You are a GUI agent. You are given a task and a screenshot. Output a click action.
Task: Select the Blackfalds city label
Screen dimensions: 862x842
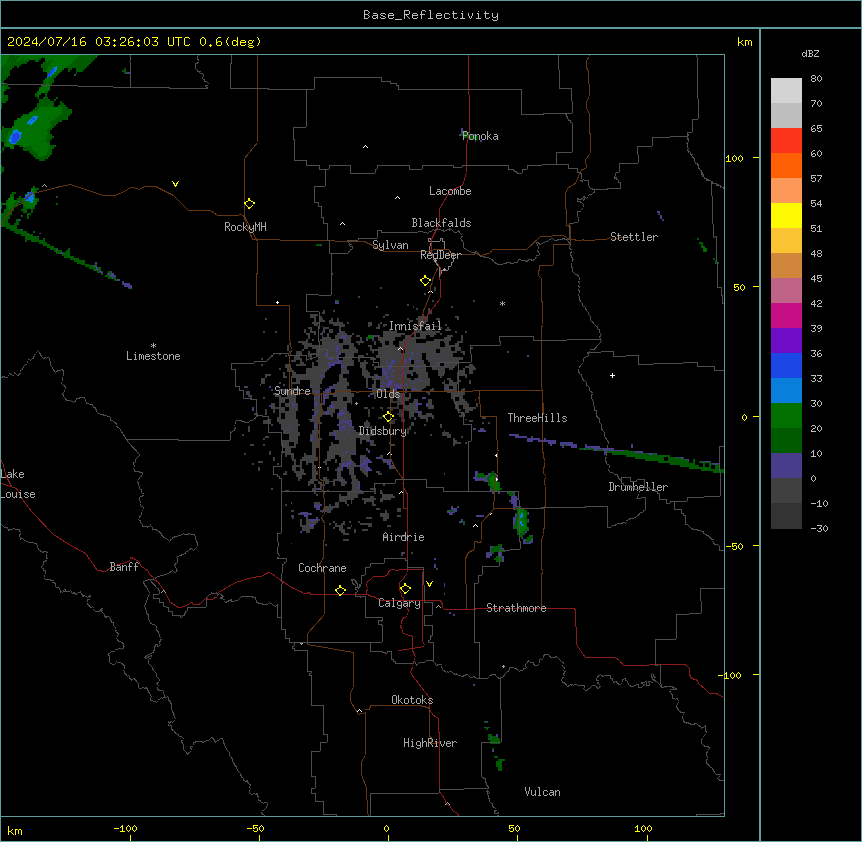coord(441,223)
